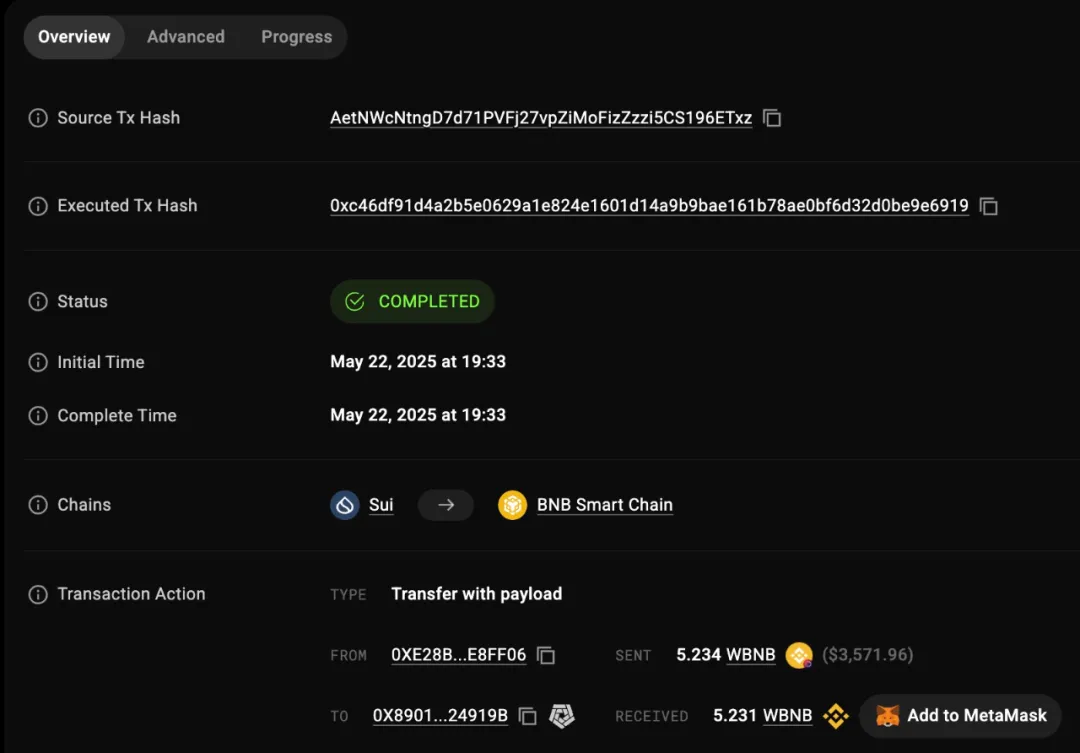Open the BNB Smart Chain link
Screen dimensions: 1080x753
[604, 505]
